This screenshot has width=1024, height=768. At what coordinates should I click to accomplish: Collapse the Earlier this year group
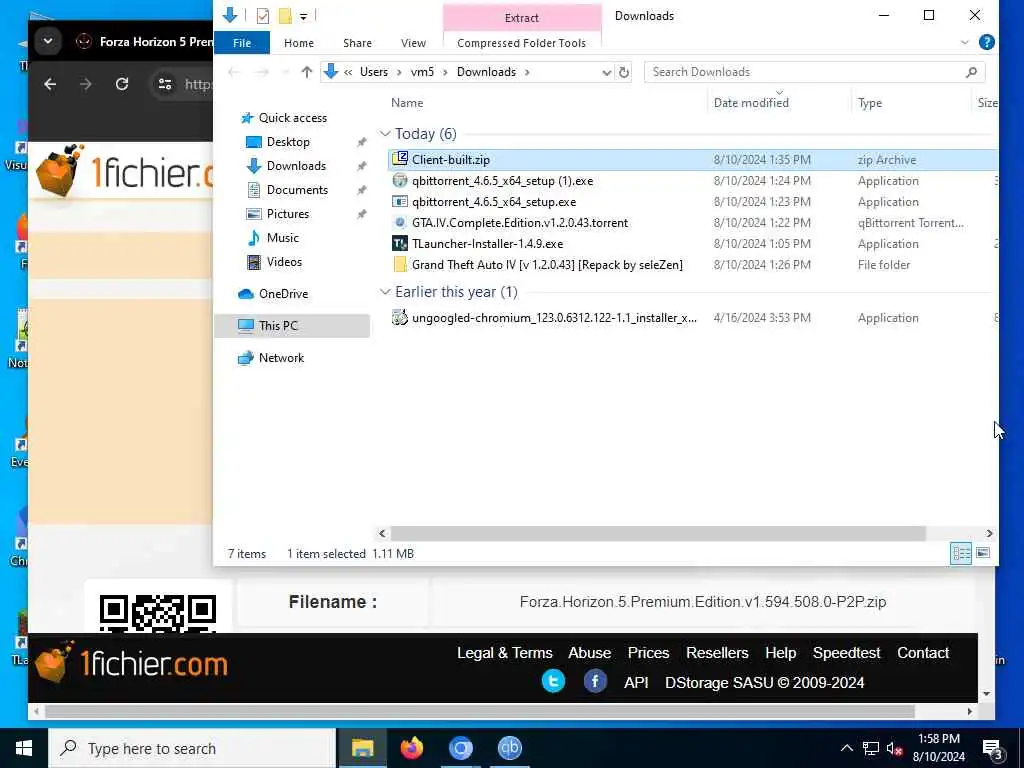coord(385,292)
